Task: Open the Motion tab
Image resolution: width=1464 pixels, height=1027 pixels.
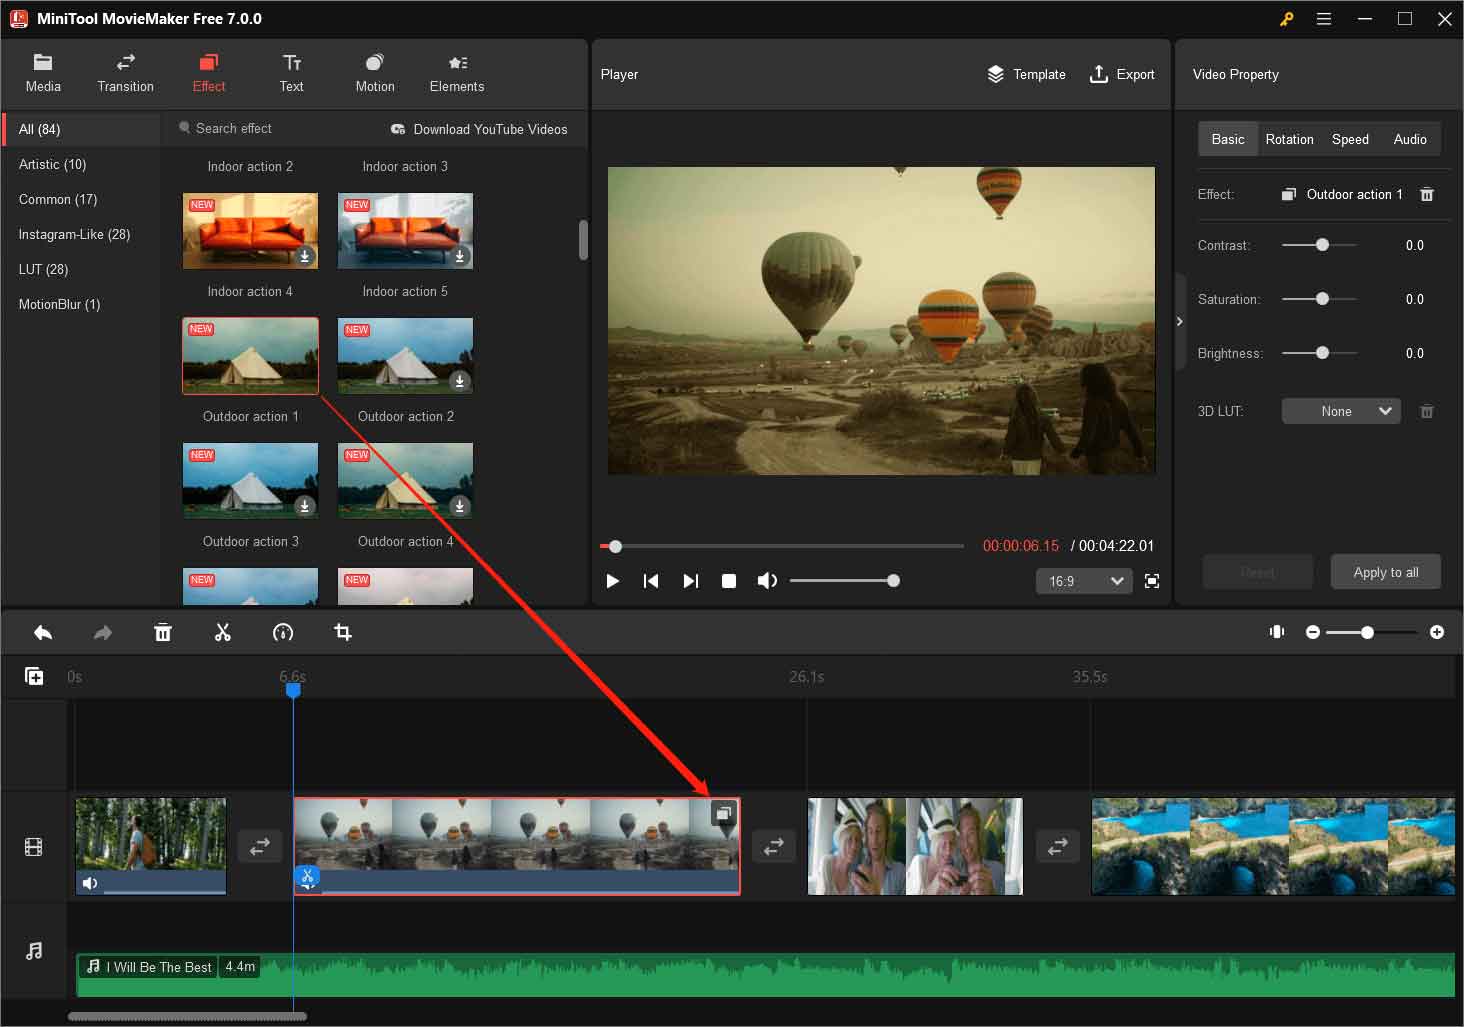Action: (375, 74)
